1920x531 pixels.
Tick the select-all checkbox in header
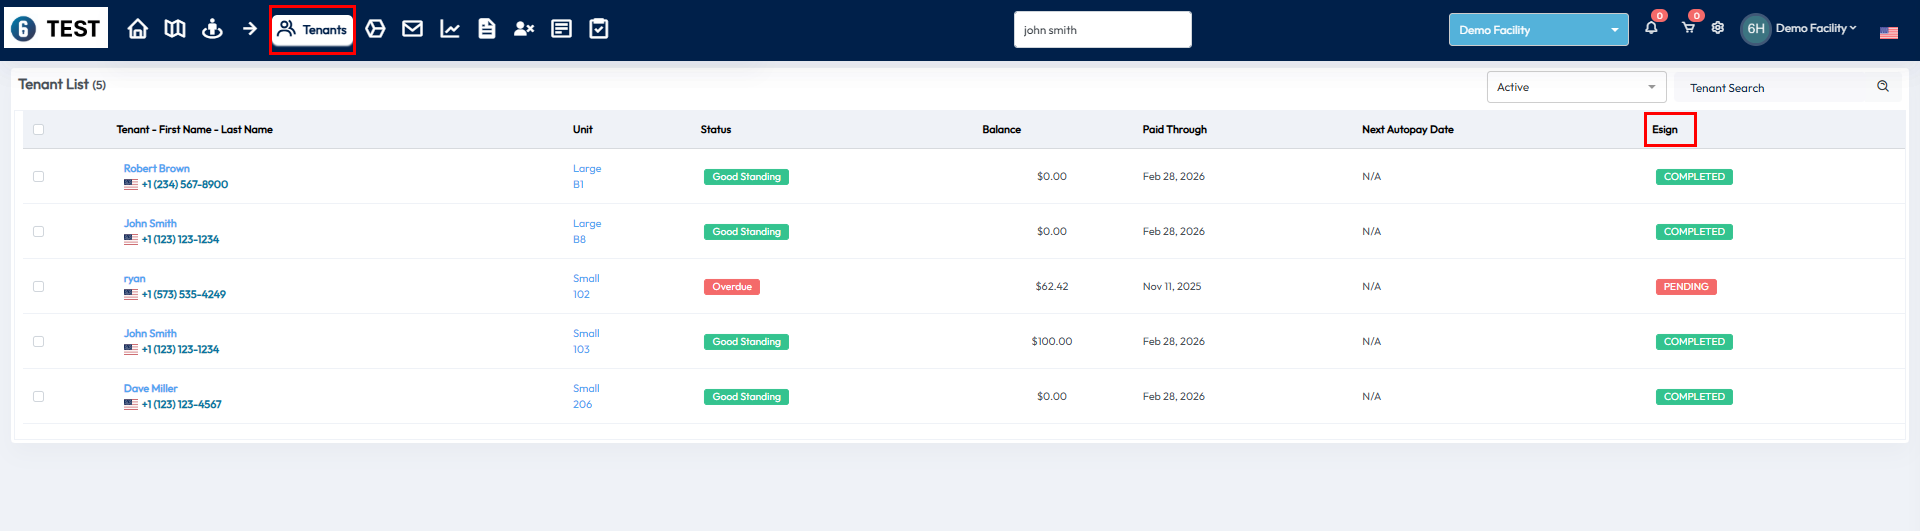39,130
